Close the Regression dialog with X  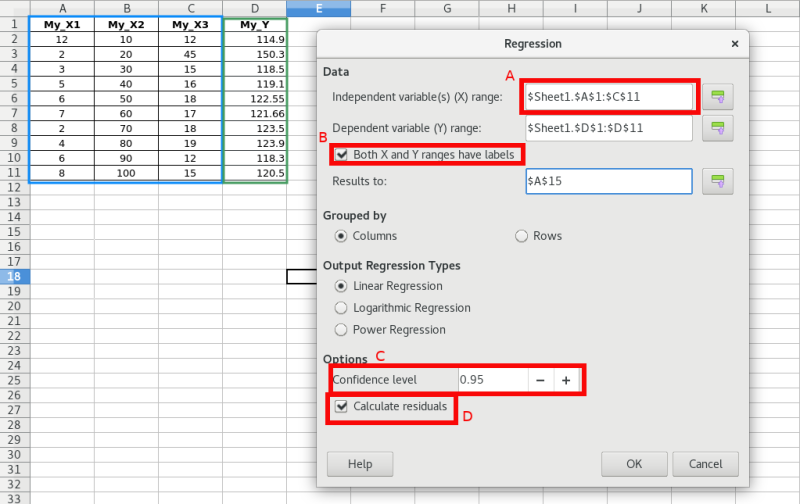(x=735, y=44)
